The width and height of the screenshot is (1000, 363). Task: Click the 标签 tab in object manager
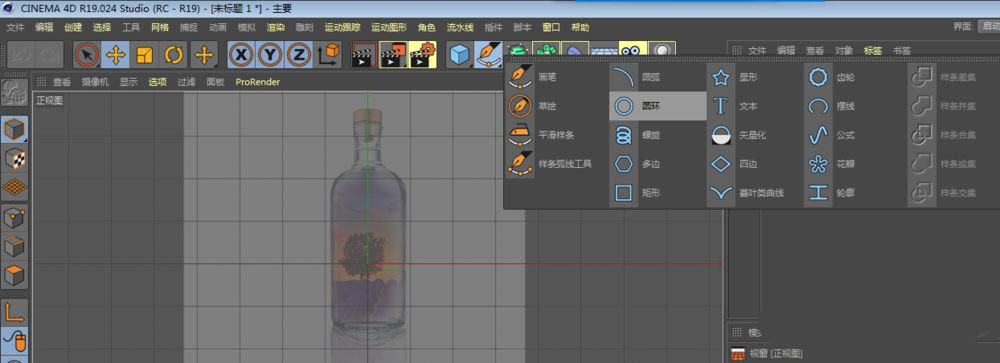click(x=872, y=50)
